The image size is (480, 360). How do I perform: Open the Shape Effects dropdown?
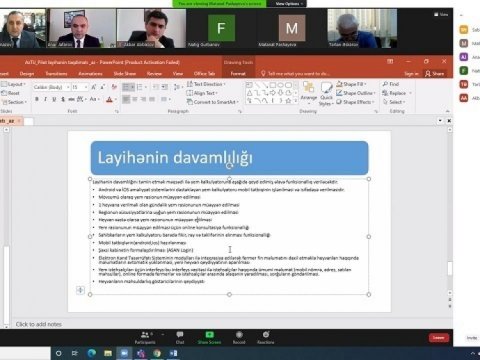tap(355, 102)
